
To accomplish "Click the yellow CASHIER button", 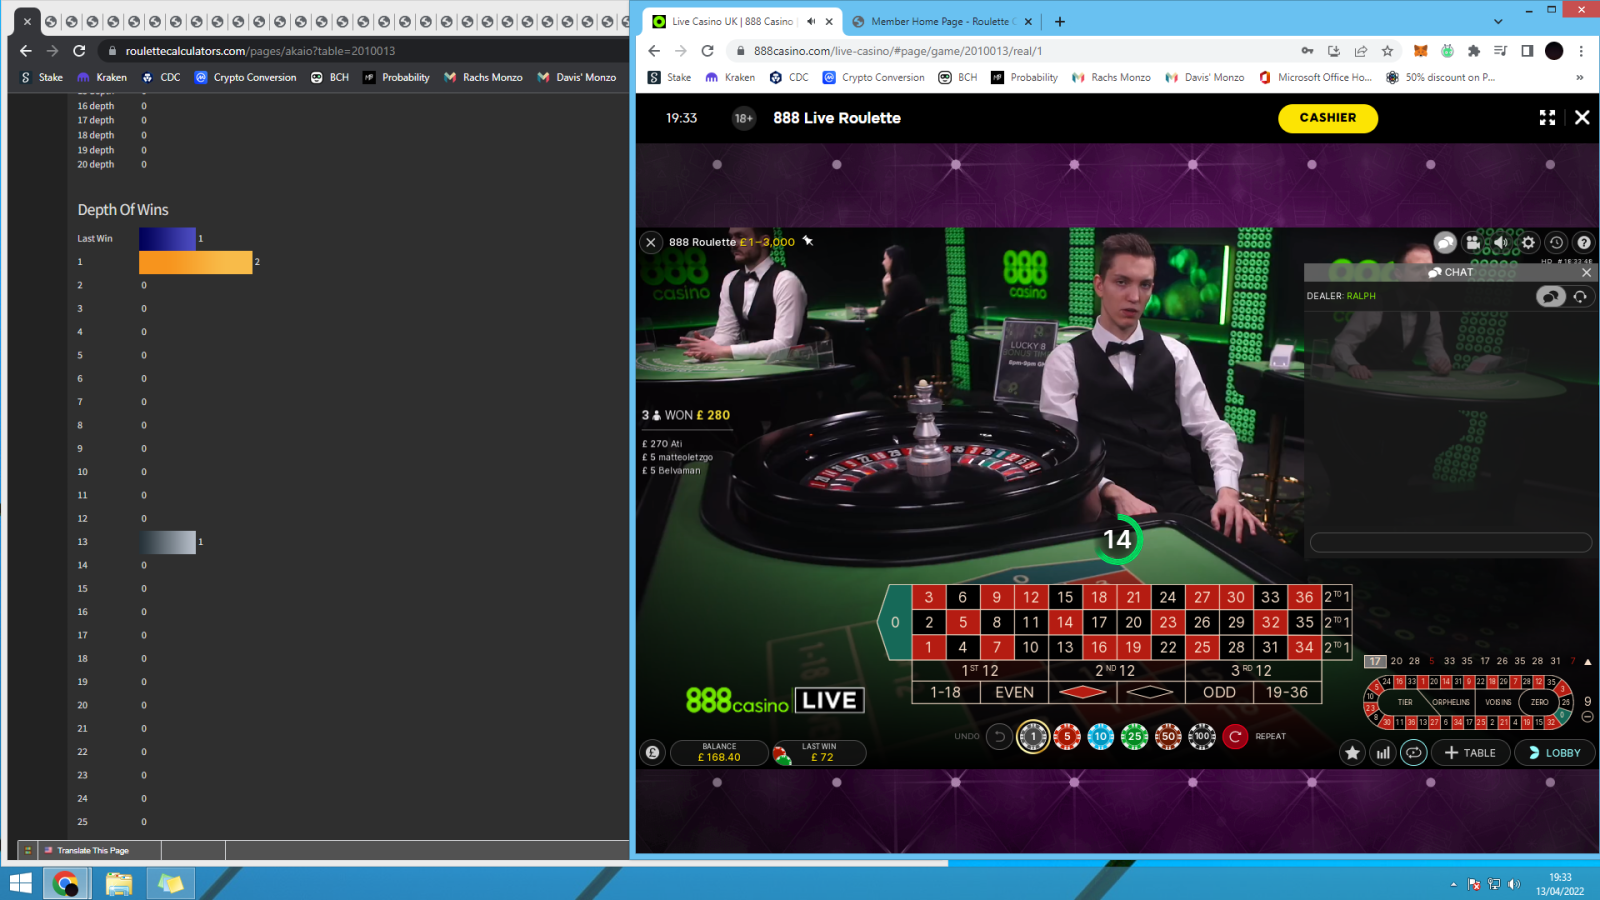I will point(1328,118).
